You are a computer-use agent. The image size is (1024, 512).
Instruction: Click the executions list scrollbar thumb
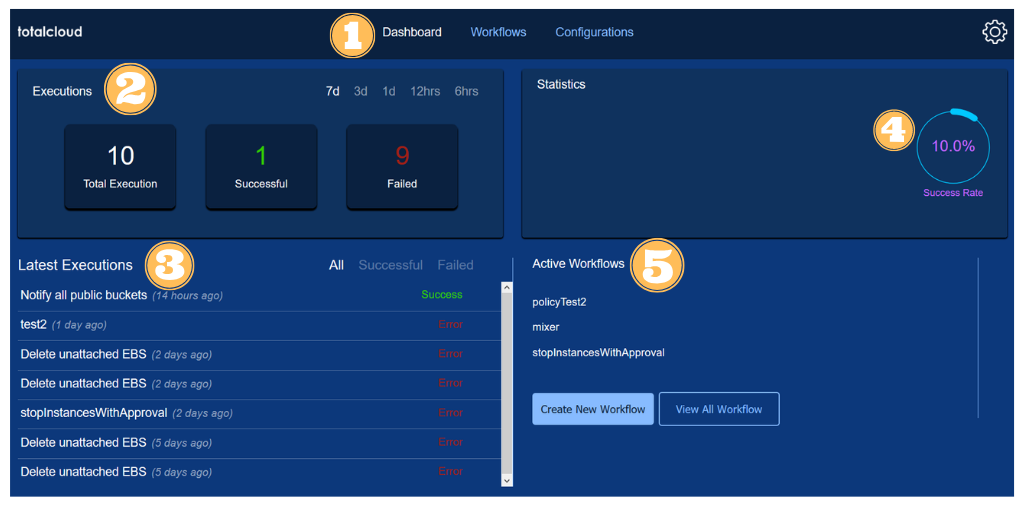pyautogui.click(x=507, y=383)
